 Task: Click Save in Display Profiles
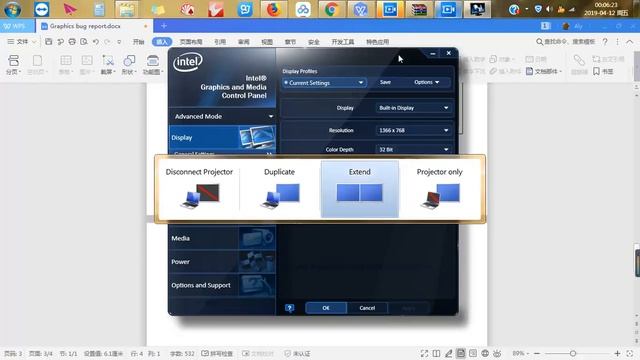tap(385, 82)
